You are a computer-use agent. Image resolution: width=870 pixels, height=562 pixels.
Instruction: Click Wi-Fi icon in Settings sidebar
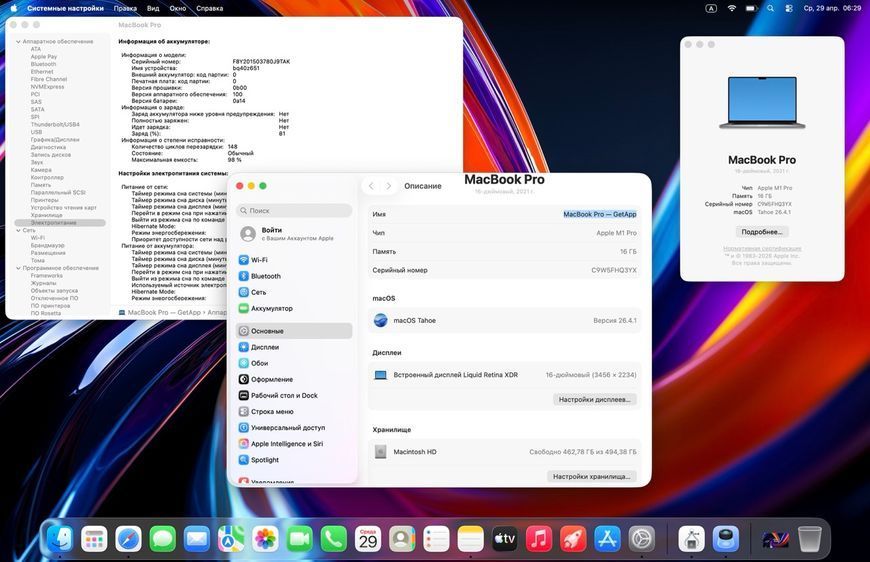pos(244,260)
